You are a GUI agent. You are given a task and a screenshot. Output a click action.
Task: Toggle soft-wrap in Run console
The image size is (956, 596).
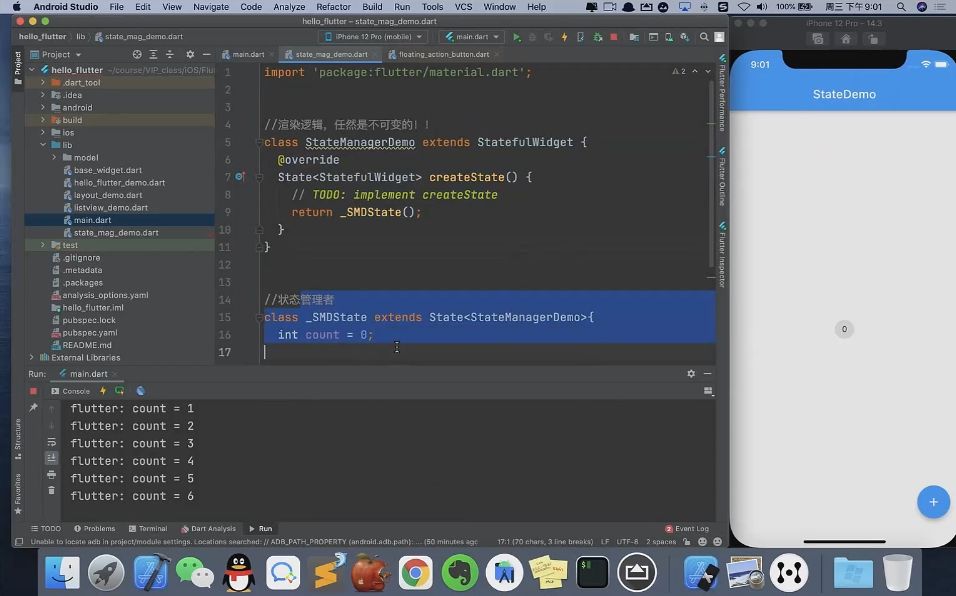pos(51,442)
